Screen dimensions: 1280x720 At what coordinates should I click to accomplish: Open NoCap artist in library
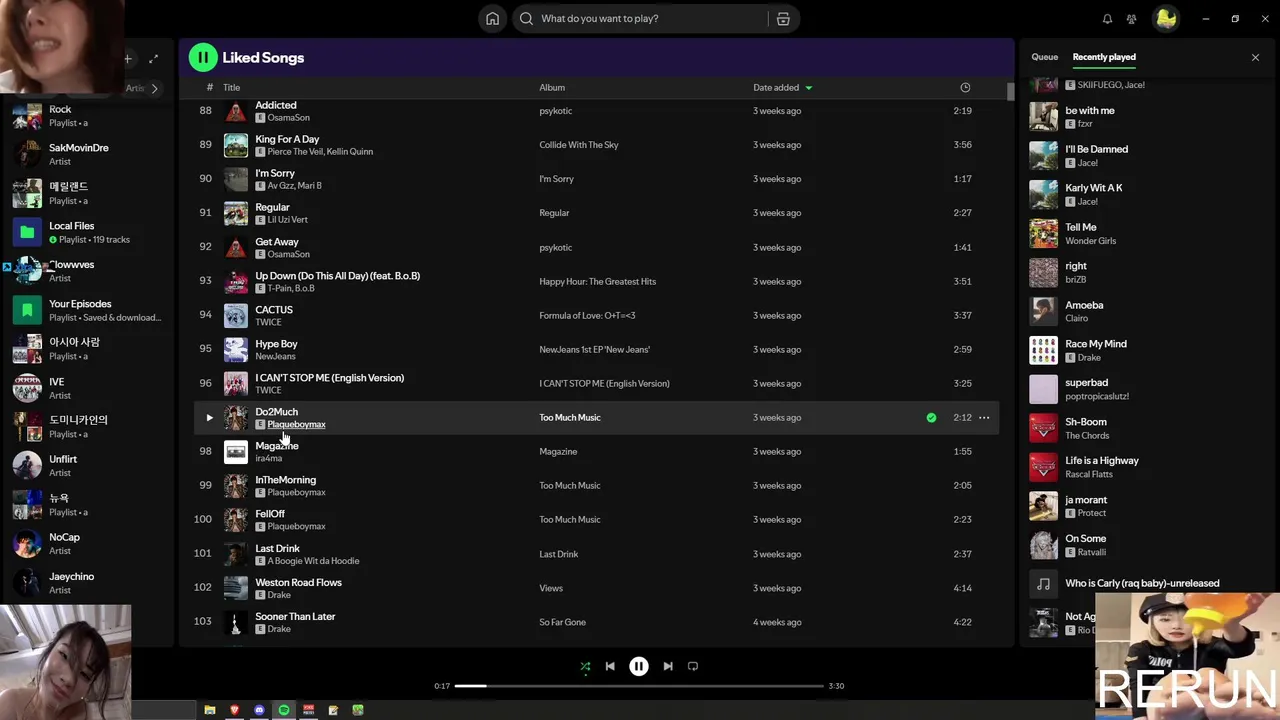pyautogui.click(x=88, y=544)
